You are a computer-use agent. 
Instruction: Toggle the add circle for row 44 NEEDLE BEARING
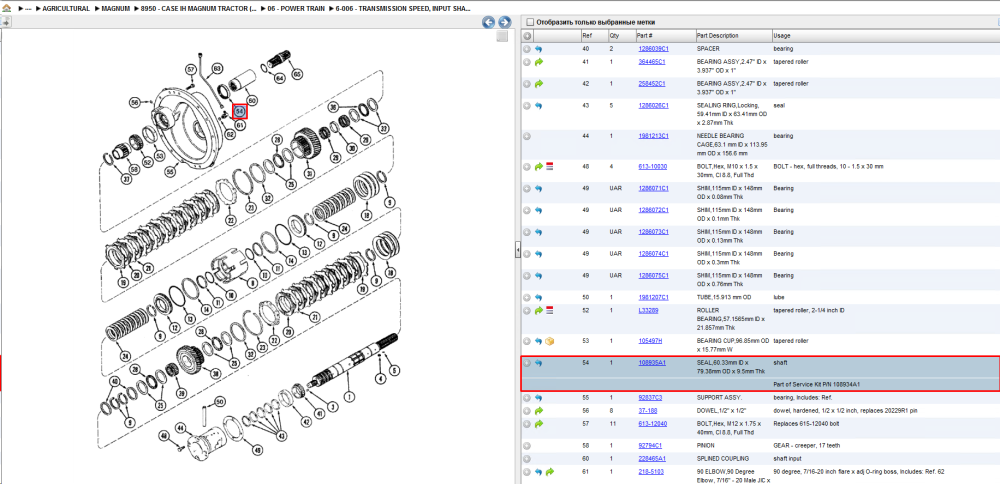pos(527,136)
